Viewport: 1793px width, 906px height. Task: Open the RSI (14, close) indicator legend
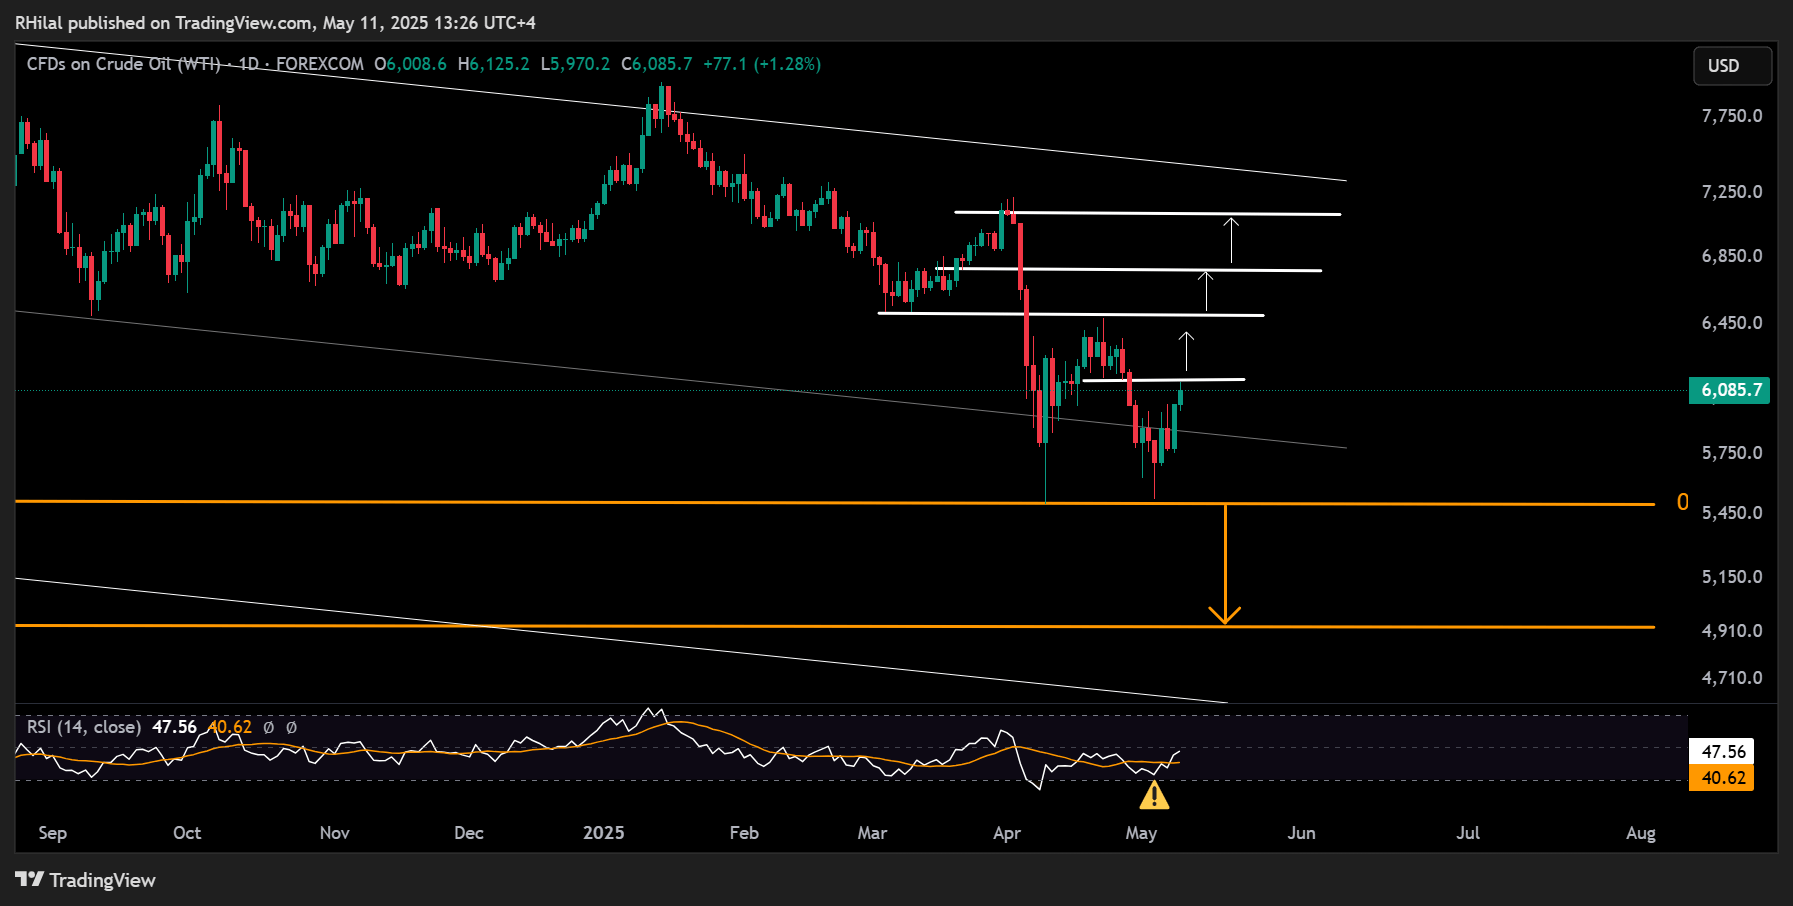84,727
